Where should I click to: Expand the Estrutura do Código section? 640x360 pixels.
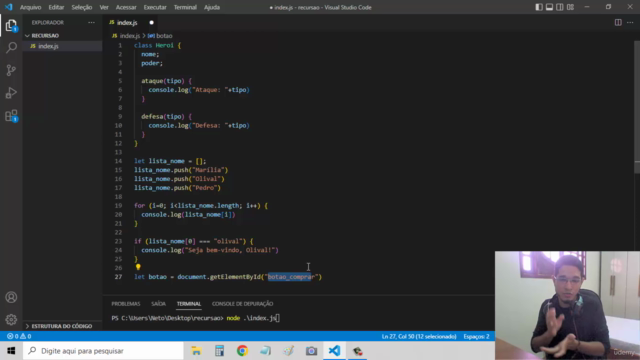pos(62,326)
